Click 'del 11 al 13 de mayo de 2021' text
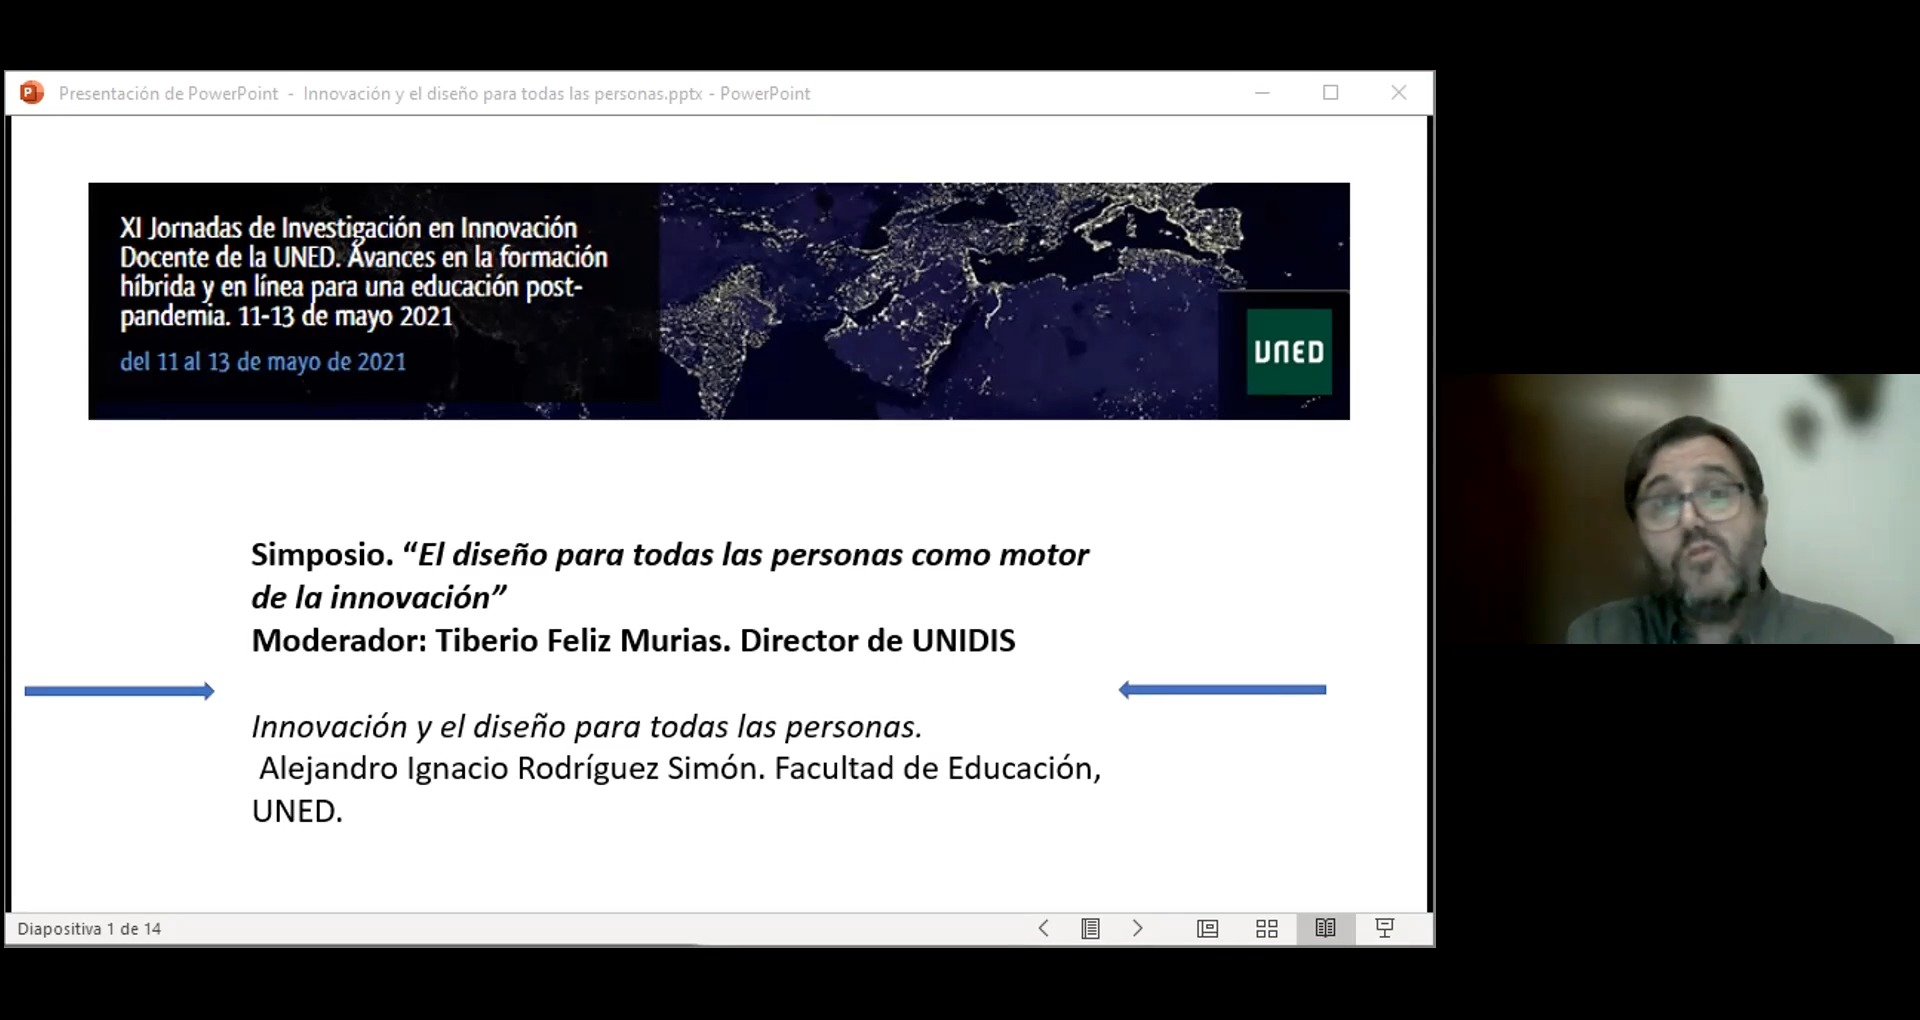Viewport: 1920px width, 1020px height. point(263,362)
